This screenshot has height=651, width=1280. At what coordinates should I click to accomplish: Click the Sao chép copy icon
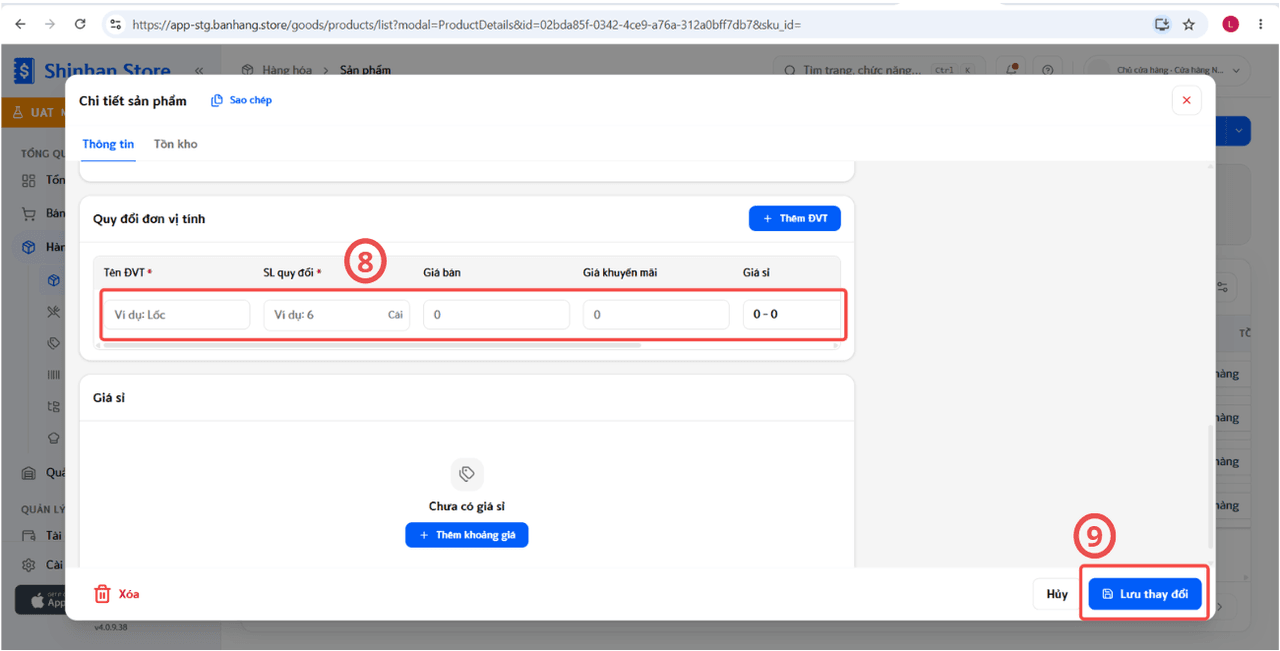click(x=216, y=101)
